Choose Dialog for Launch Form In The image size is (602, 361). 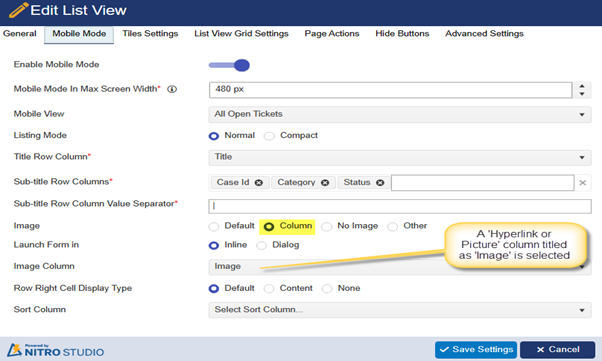[261, 245]
